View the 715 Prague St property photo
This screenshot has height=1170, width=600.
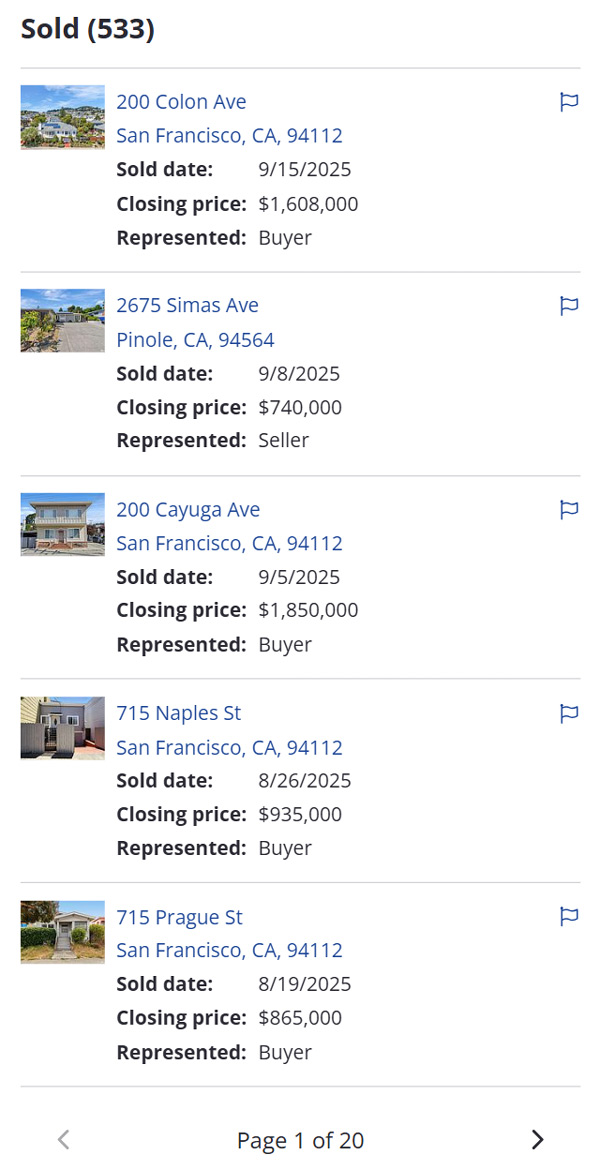click(x=62, y=932)
